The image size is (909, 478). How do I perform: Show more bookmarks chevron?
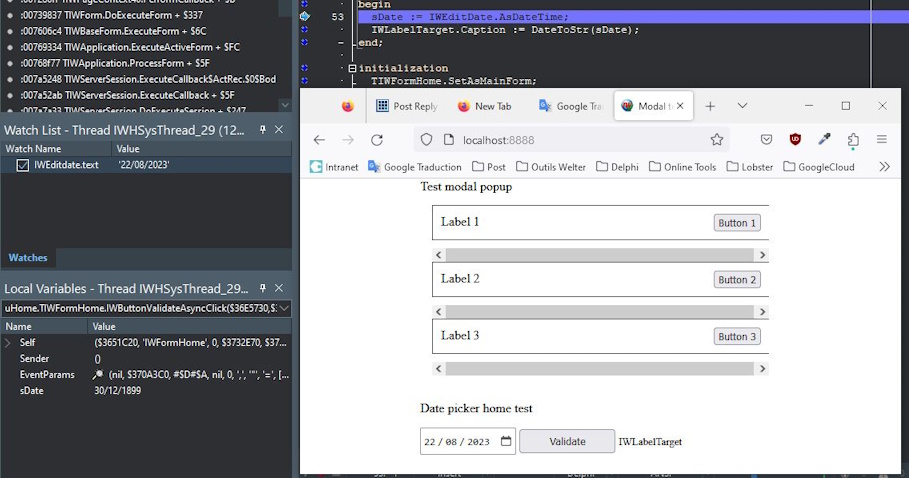[x=884, y=167]
